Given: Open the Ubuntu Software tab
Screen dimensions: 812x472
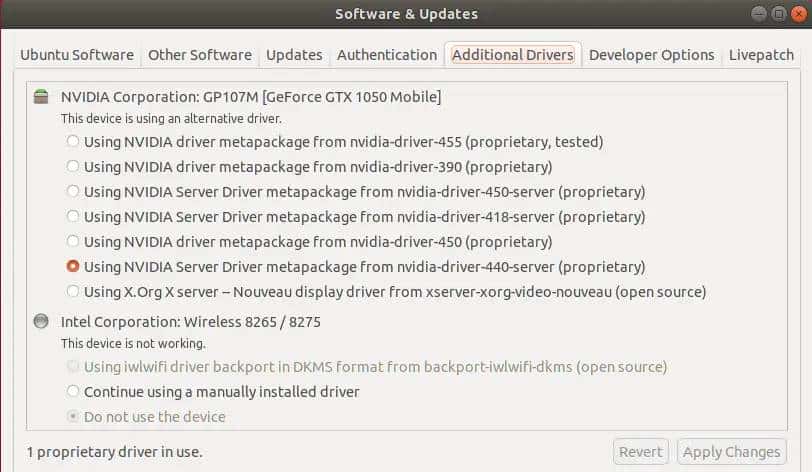Looking at the screenshot, I should (77, 55).
